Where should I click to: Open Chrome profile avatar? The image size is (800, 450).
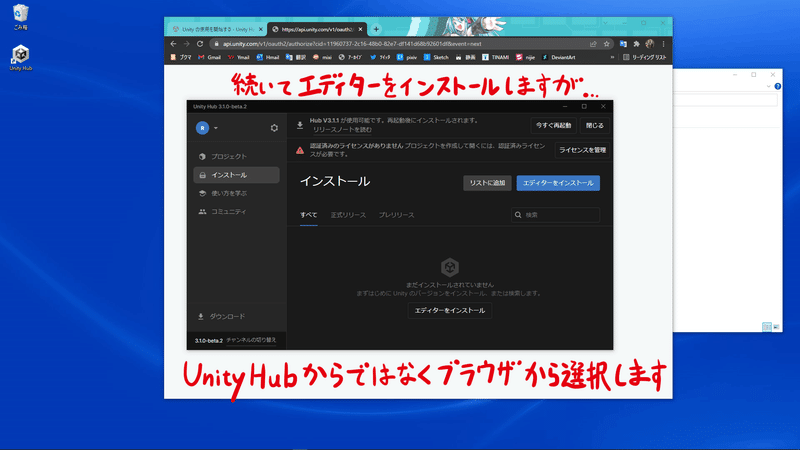point(649,44)
